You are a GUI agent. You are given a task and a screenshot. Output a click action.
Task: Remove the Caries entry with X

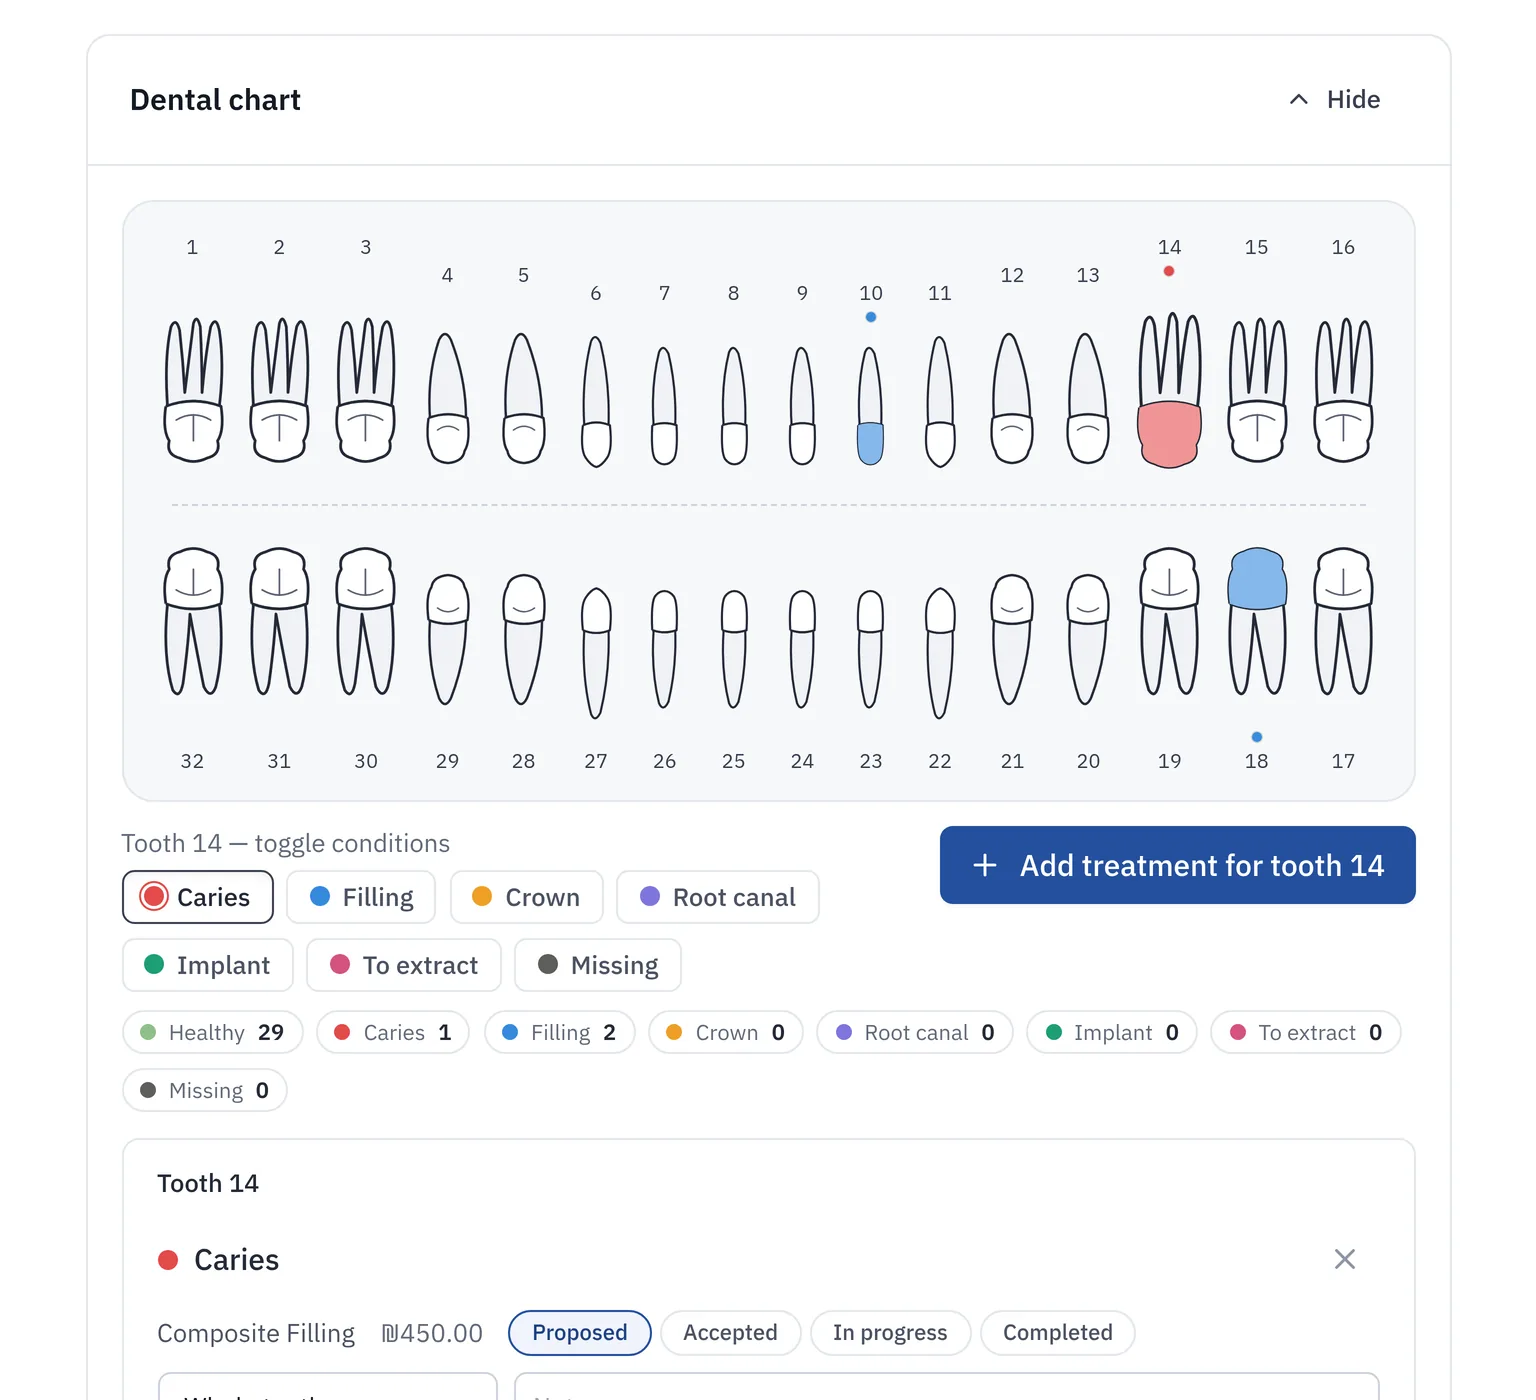[1345, 1259]
